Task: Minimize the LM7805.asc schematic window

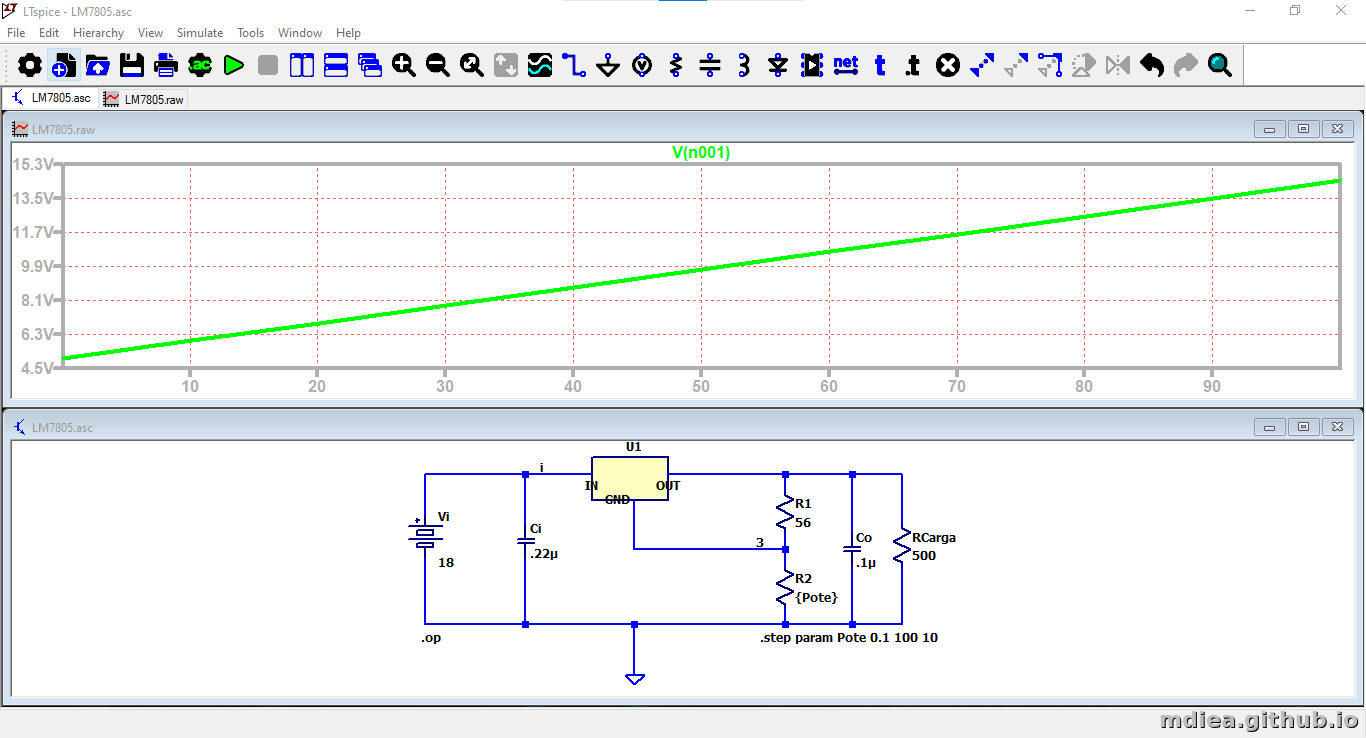Action: pyautogui.click(x=1270, y=427)
